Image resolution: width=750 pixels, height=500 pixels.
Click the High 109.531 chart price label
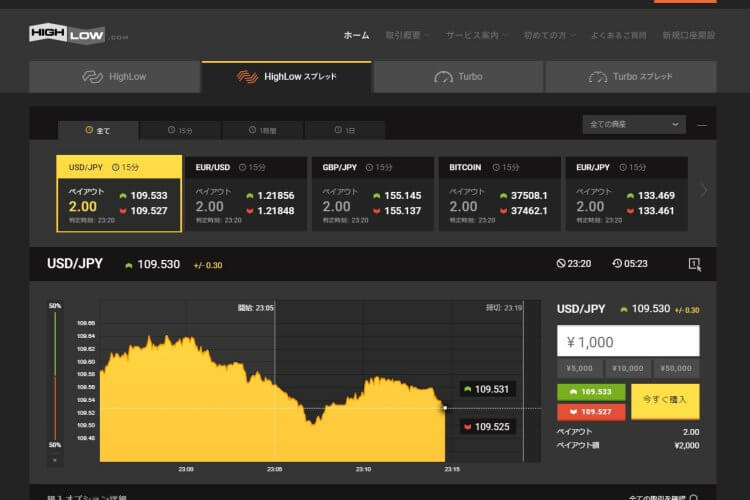[x=487, y=389]
